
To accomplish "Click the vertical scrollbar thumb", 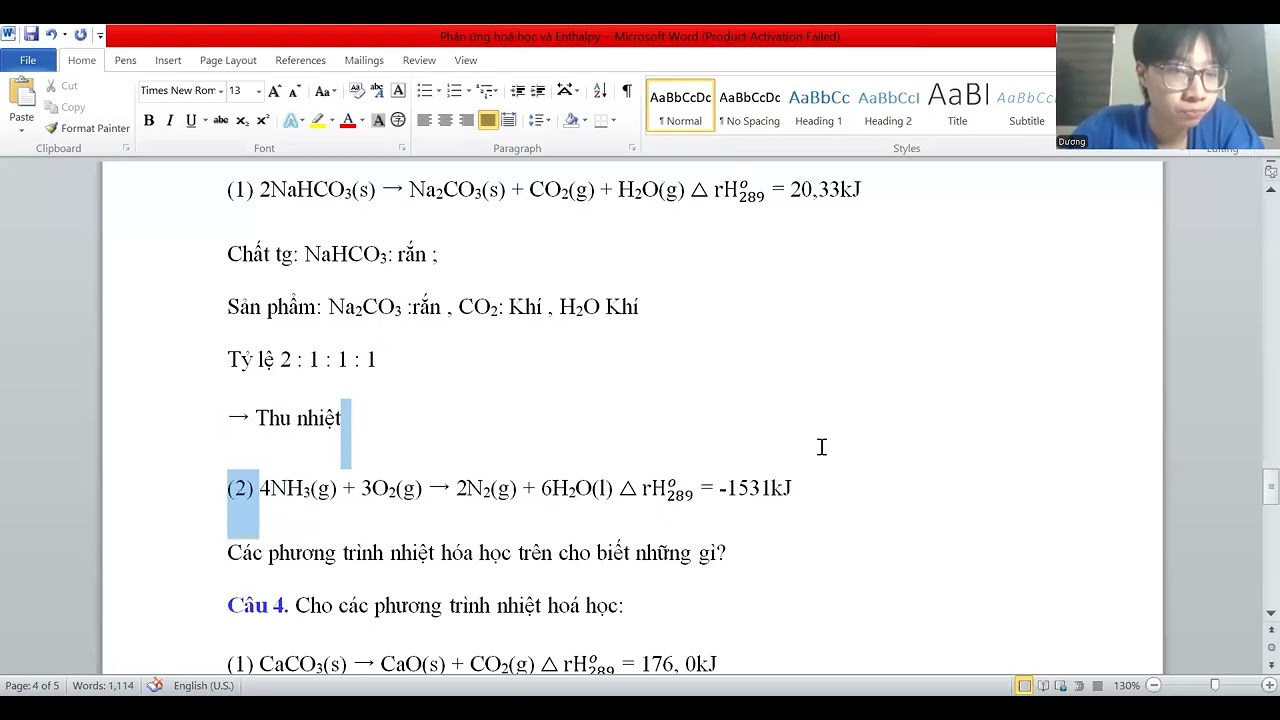I will tap(1271, 487).
